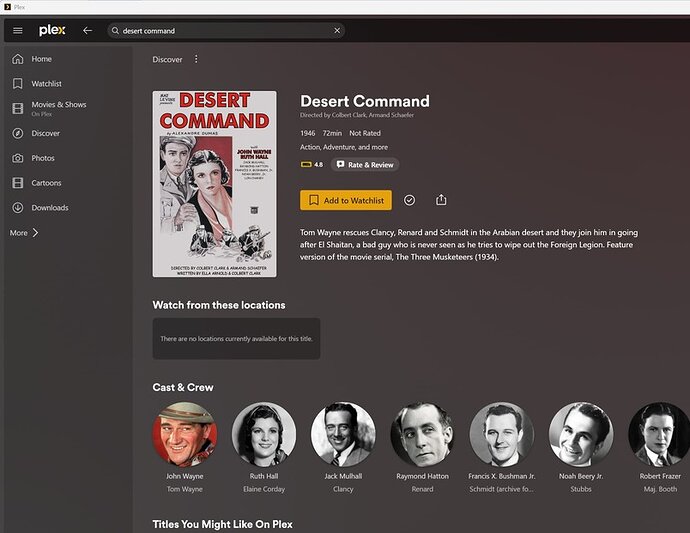This screenshot has height=533, width=690.
Task: Click the Watchlist bookmark icon in sidebar
Action: [x=18, y=84]
